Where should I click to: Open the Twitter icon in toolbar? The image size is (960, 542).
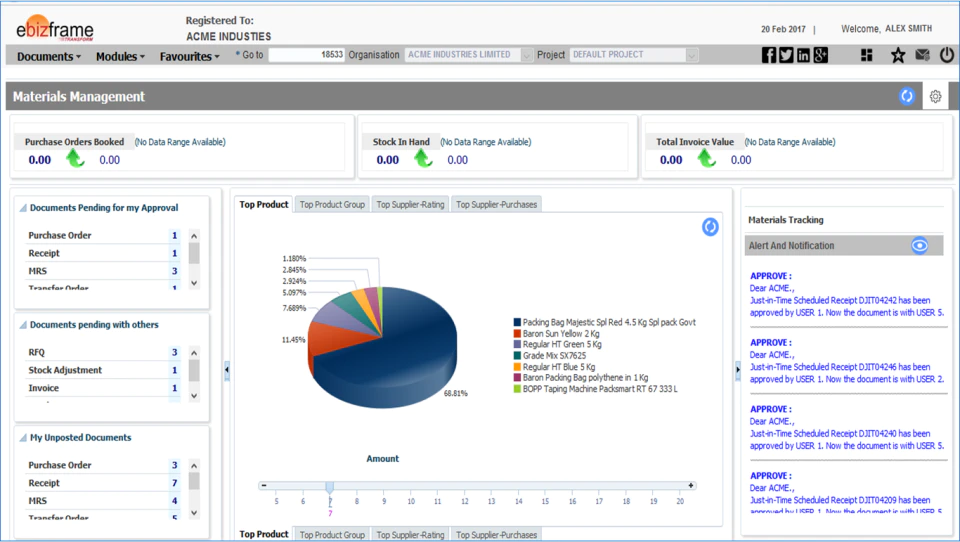786,55
